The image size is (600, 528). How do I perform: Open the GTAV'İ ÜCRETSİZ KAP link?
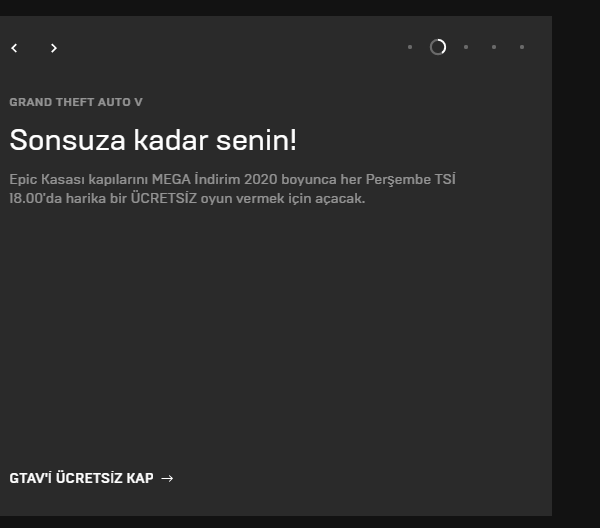pyautogui.click(x=91, y=478)
